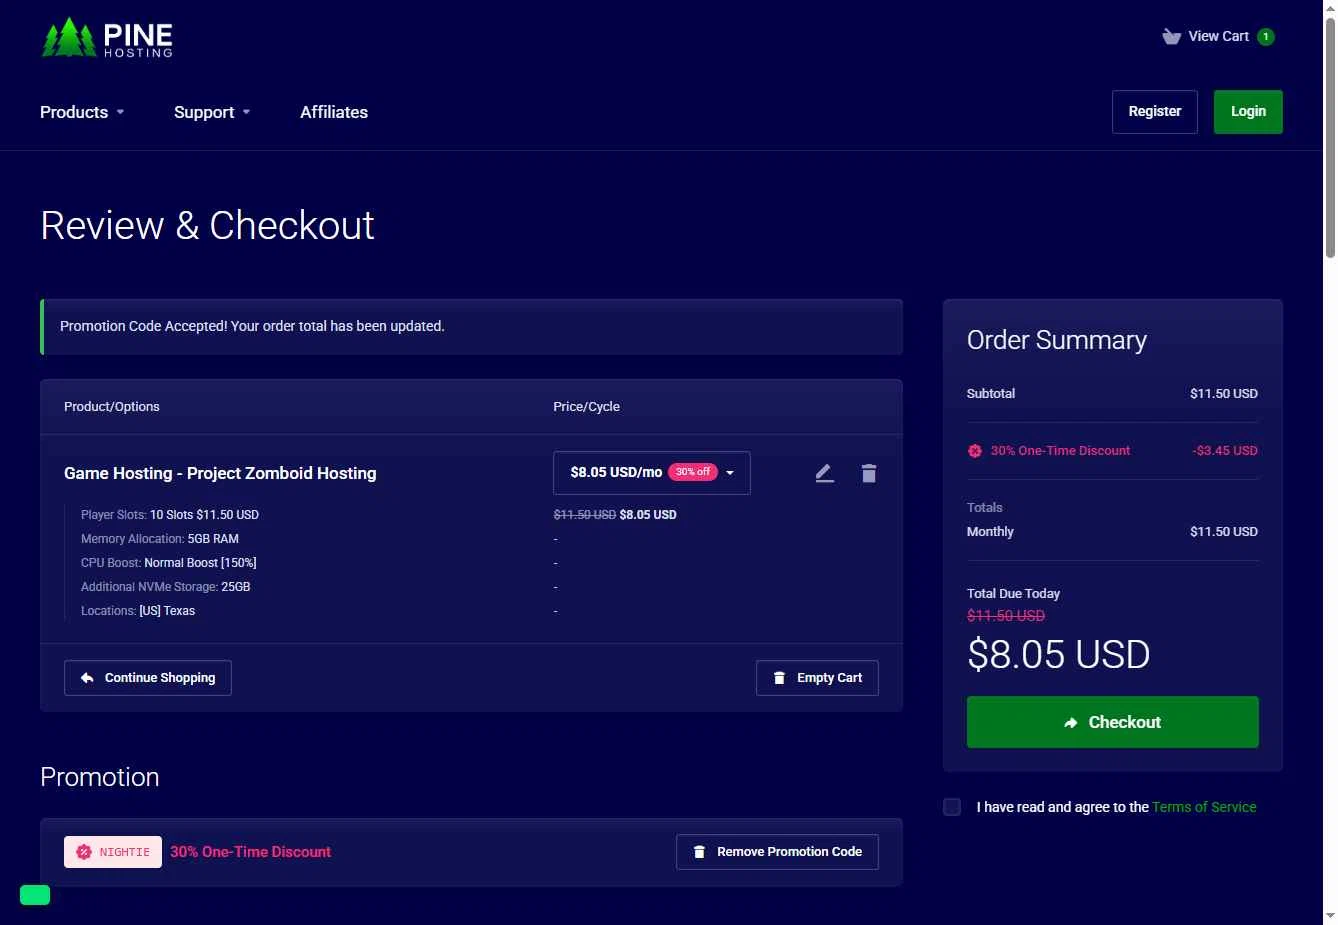Click Remove Promotion Code

[777, 852]
